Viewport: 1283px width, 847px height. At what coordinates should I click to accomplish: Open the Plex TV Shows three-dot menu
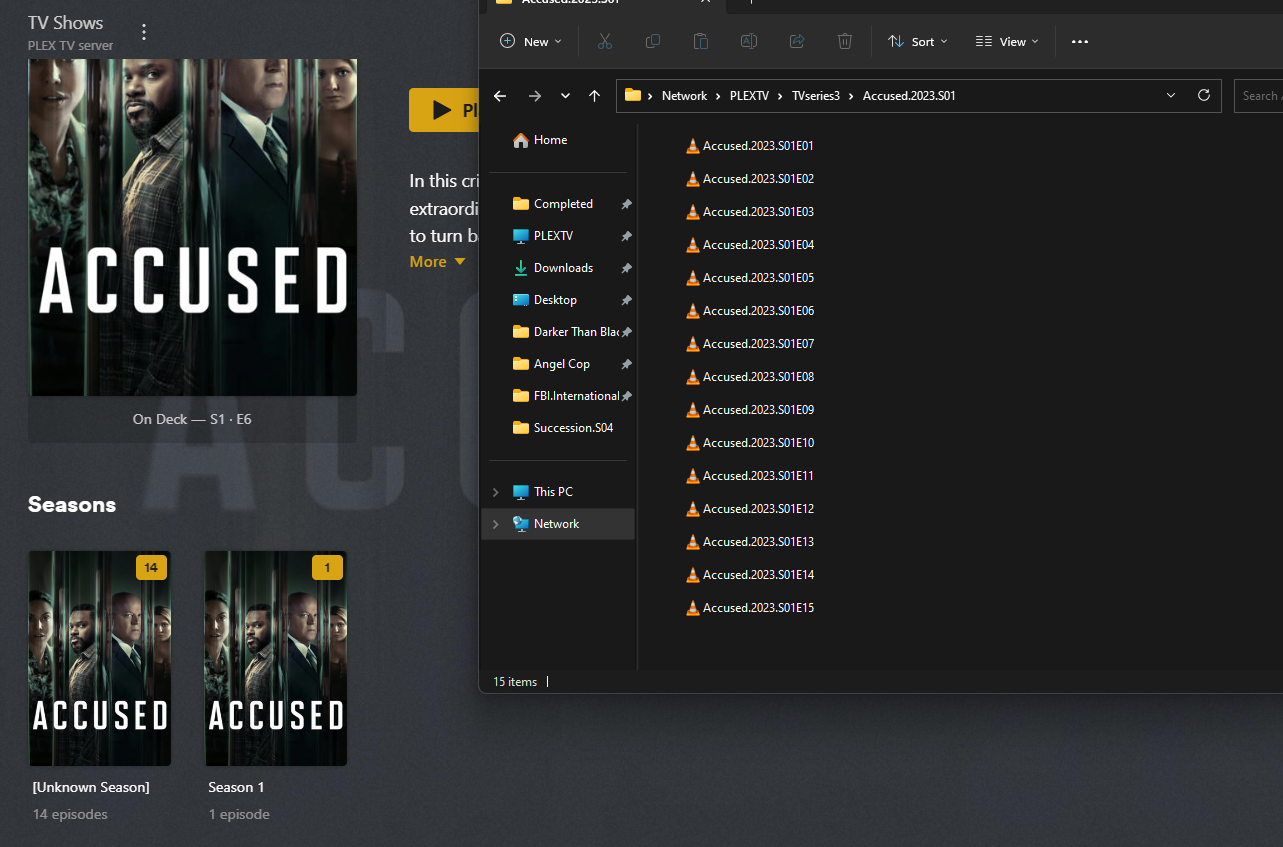[144, 32]
